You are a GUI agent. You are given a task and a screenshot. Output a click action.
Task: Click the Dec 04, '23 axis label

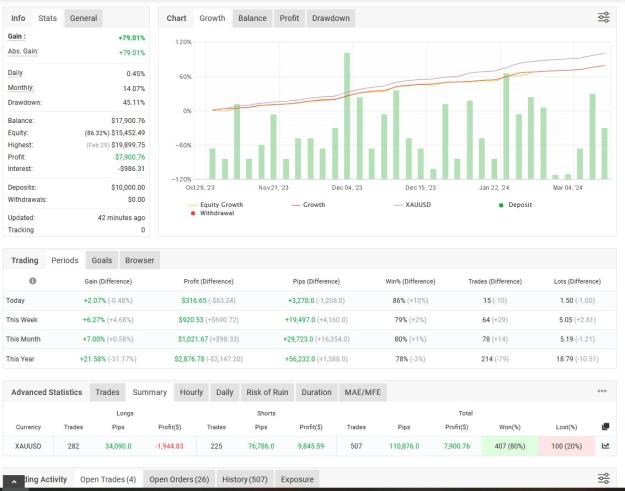(347, 187)
